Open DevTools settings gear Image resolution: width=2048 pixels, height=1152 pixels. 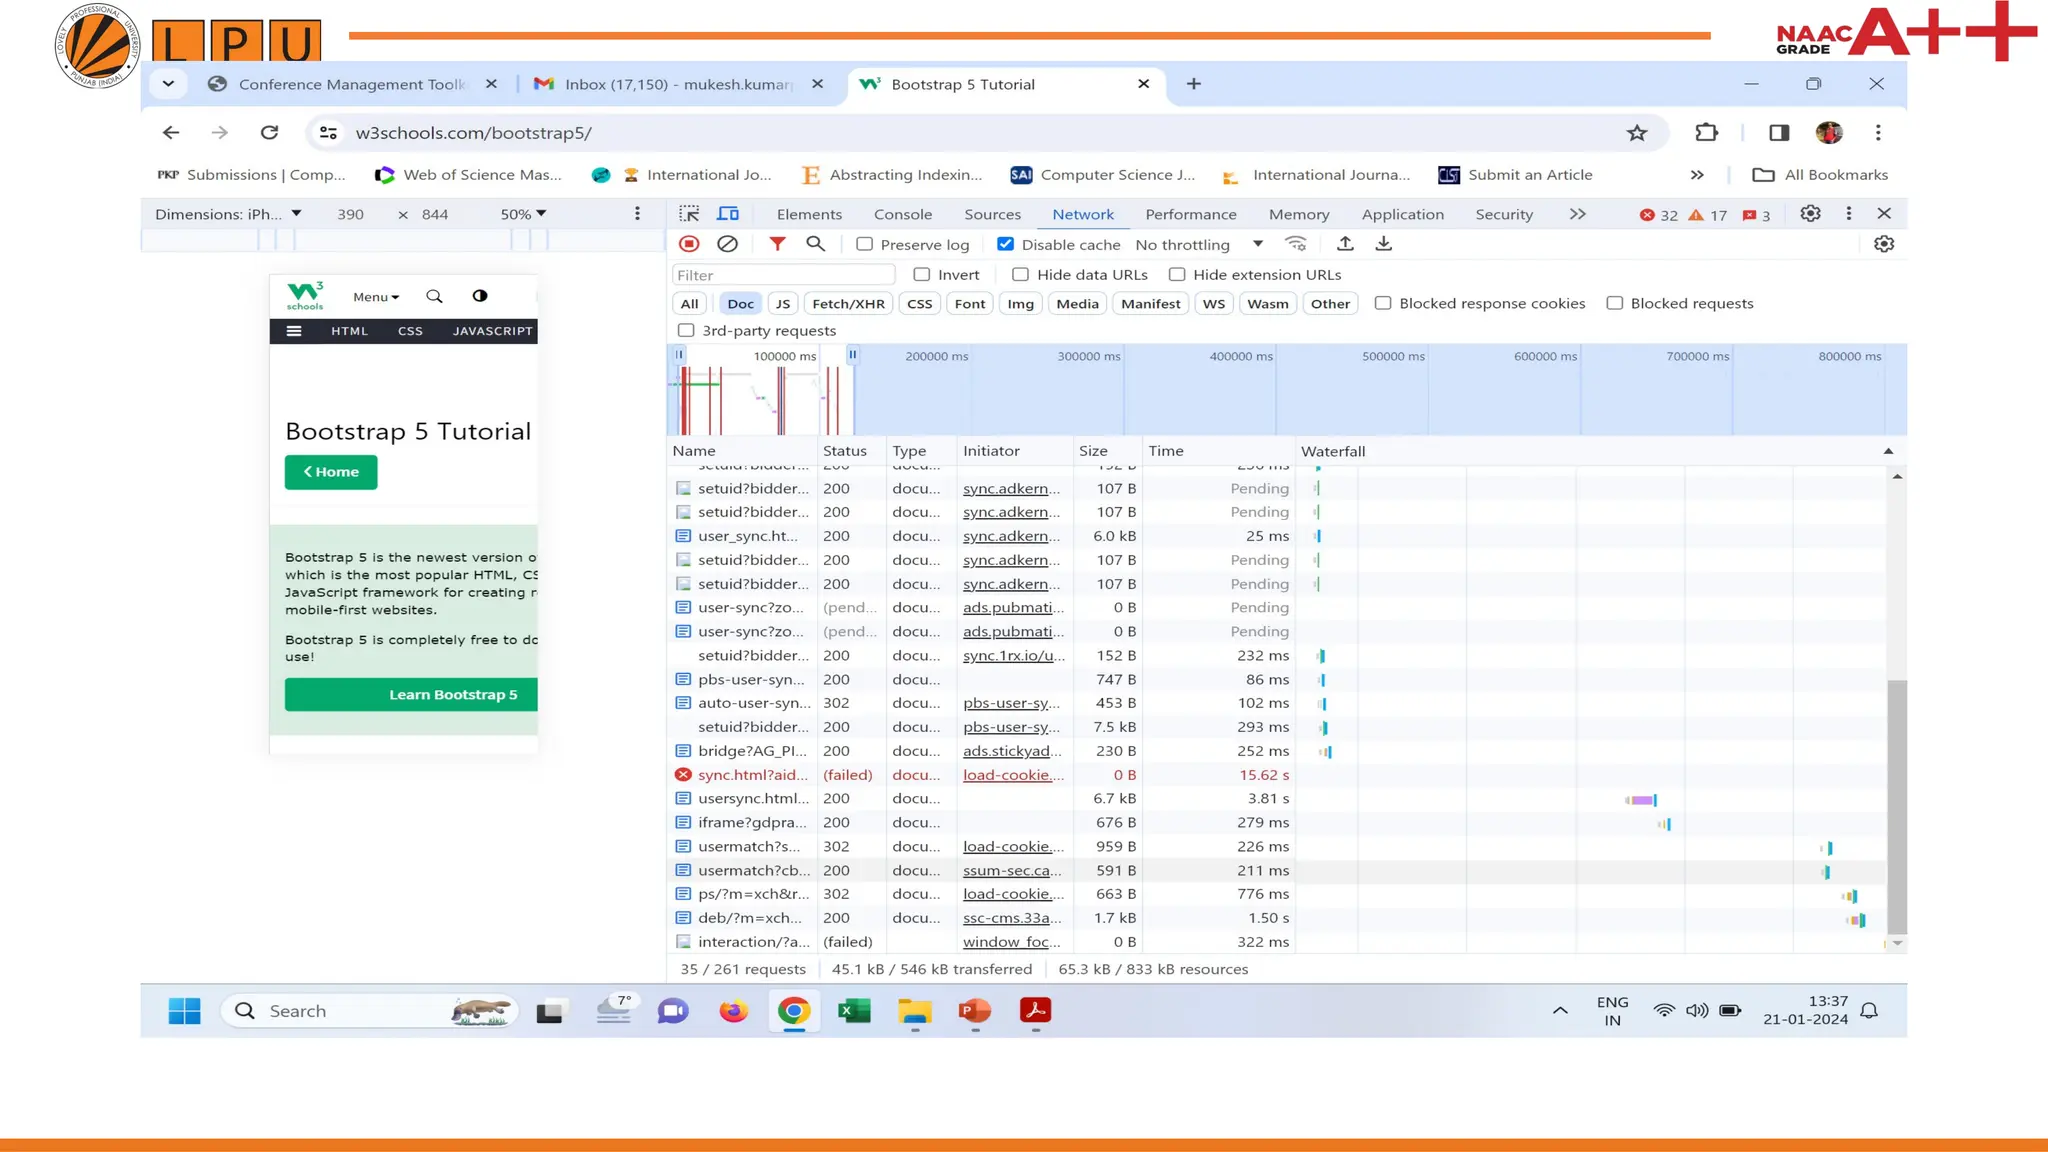coord(1810,214)
